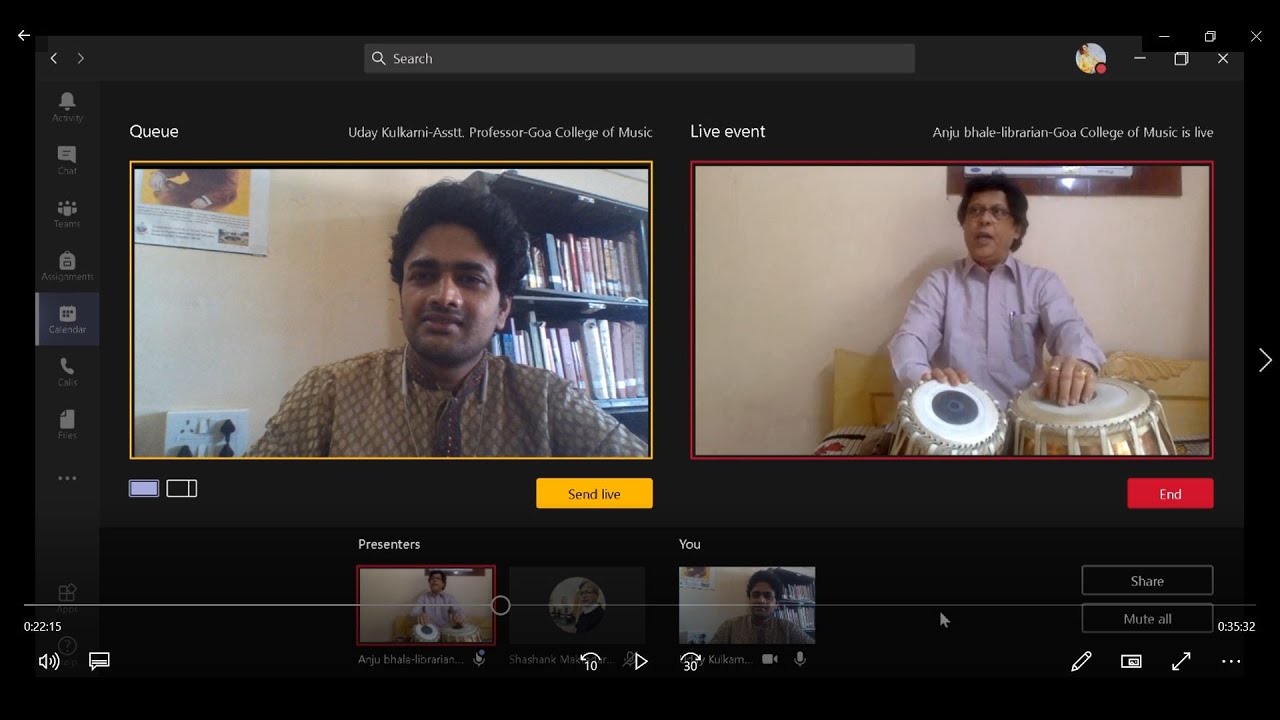This screenshot has width=1280, height=720.
Task: Click the Live event heading
Action: (728, 131)
